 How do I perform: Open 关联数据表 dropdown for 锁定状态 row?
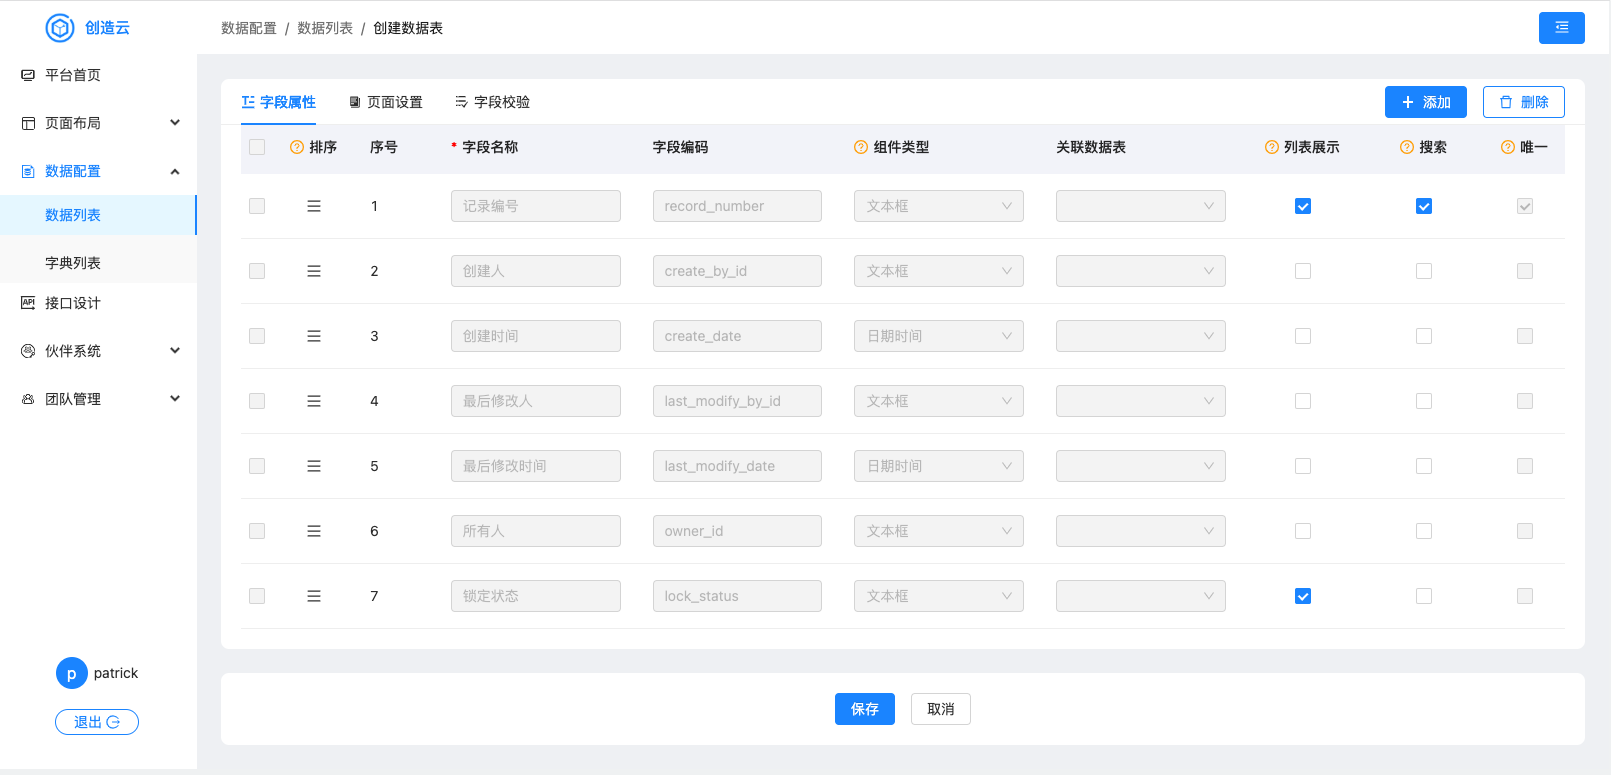tap(1141, 596)
